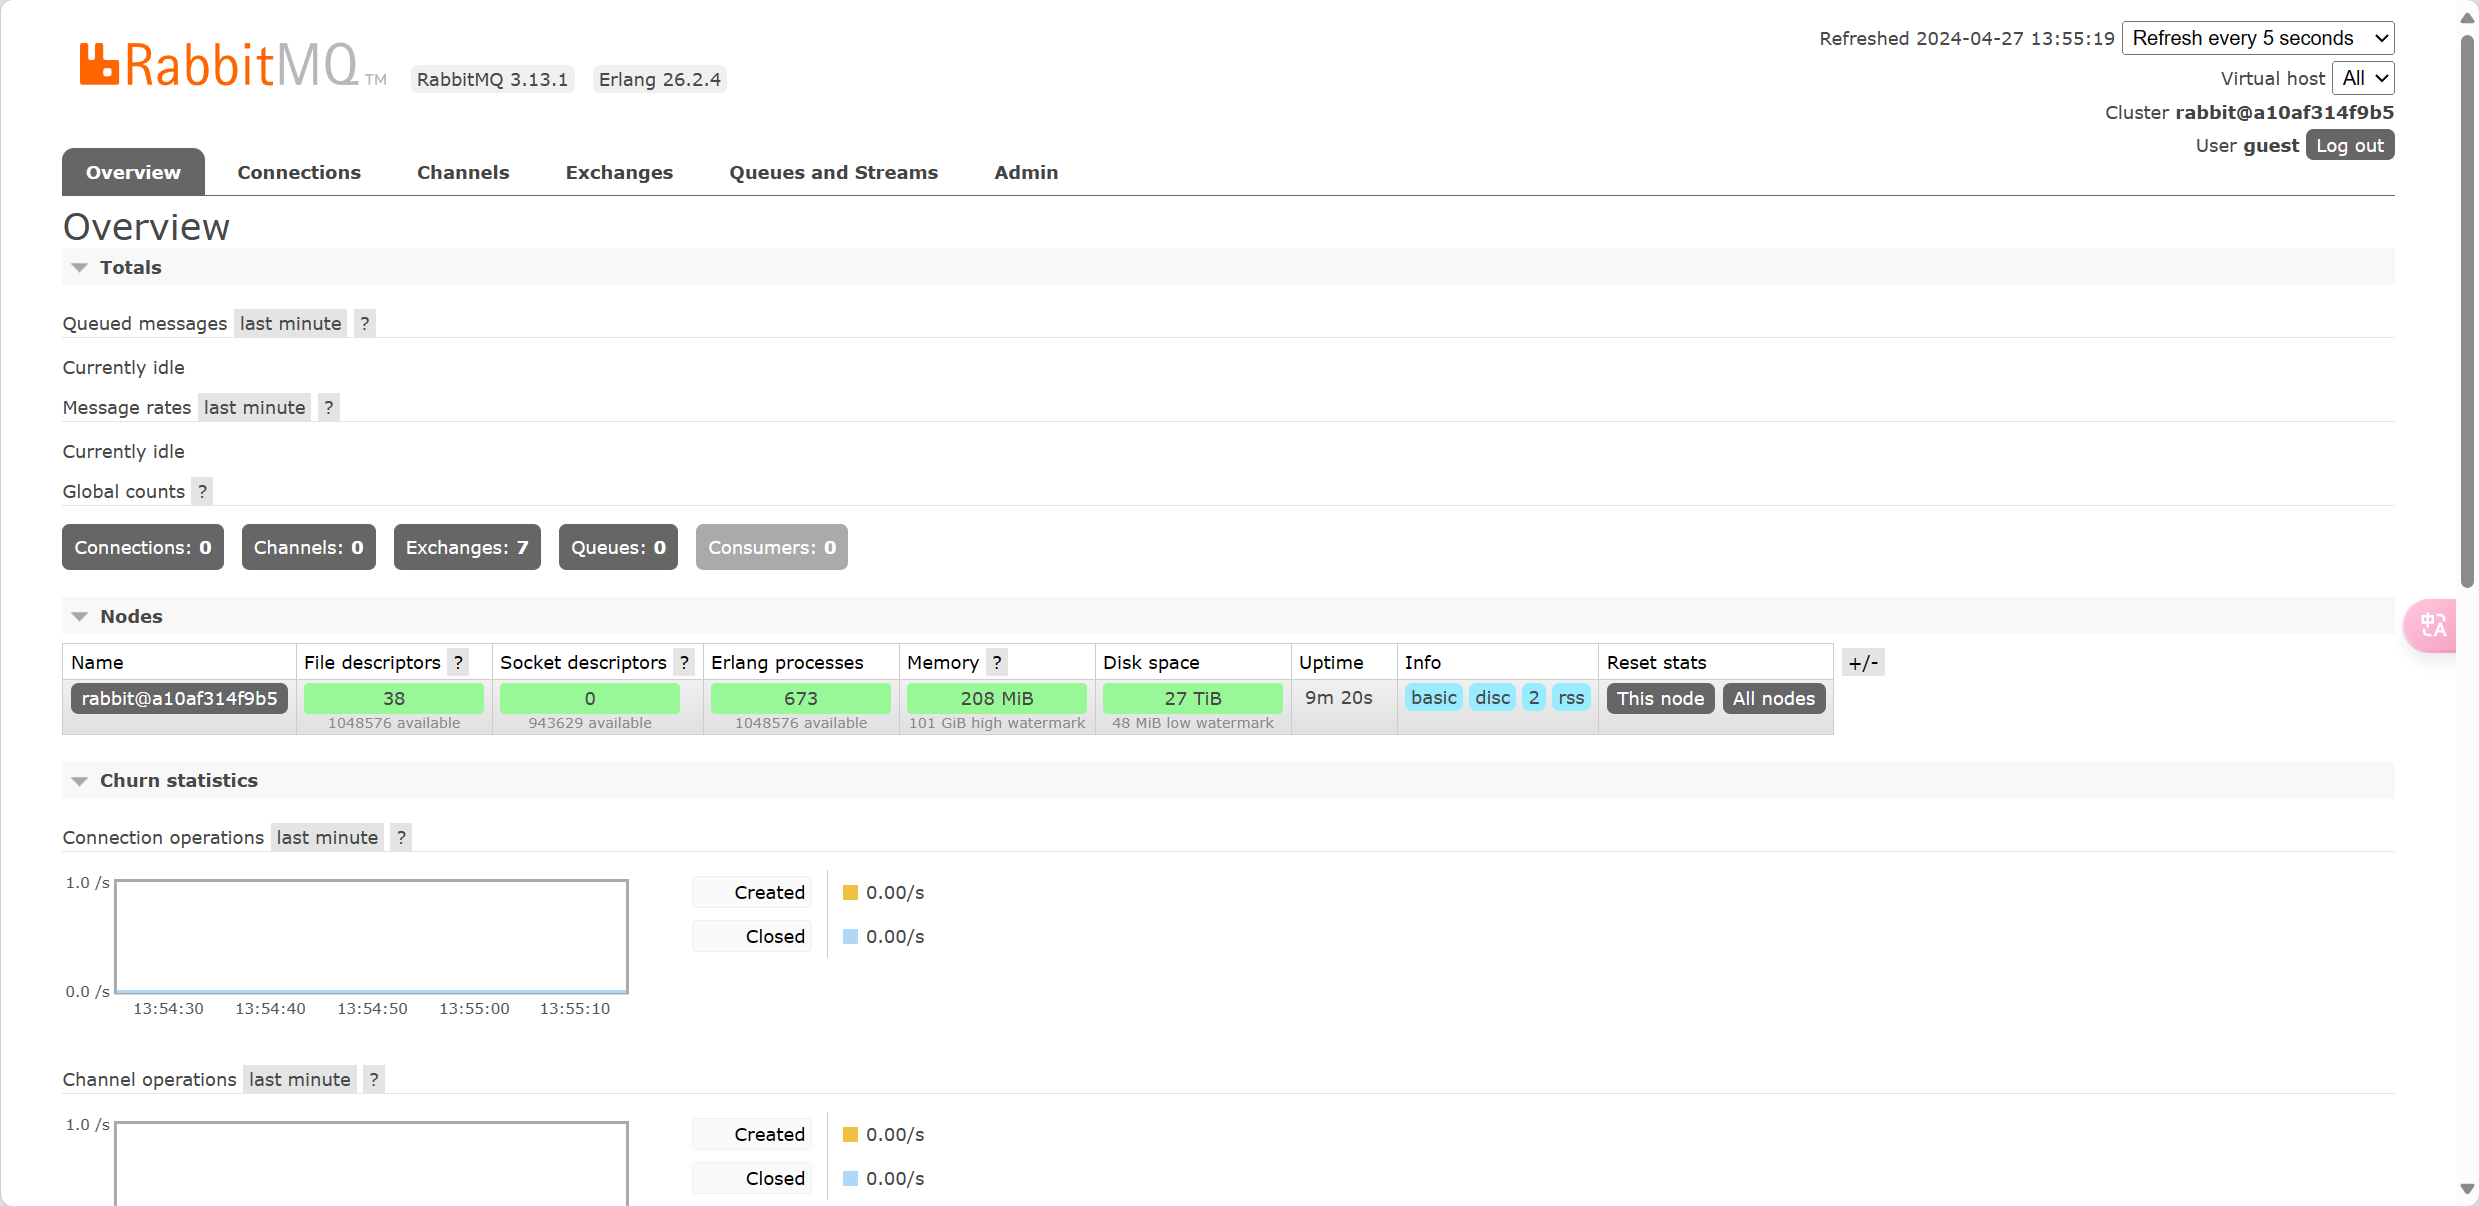Toggle Consumers: 0 global count
Screen dimensions: 2479x1206
click(771, 547)
